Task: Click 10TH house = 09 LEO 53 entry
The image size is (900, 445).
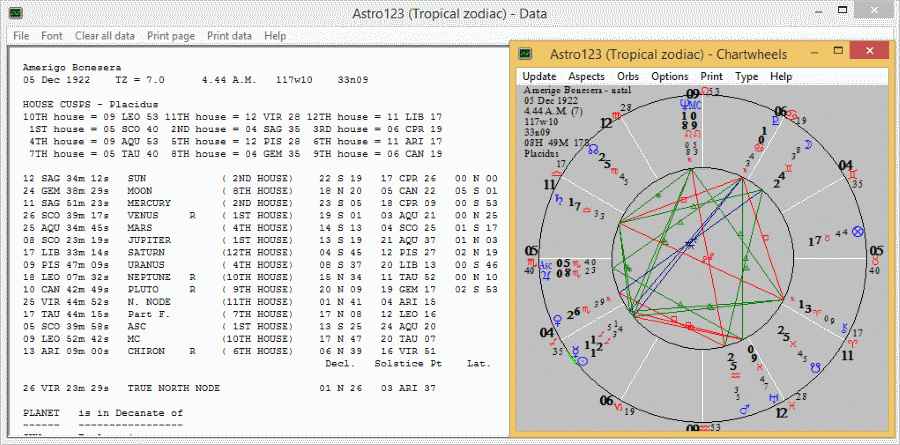Action: pos(90,117)
